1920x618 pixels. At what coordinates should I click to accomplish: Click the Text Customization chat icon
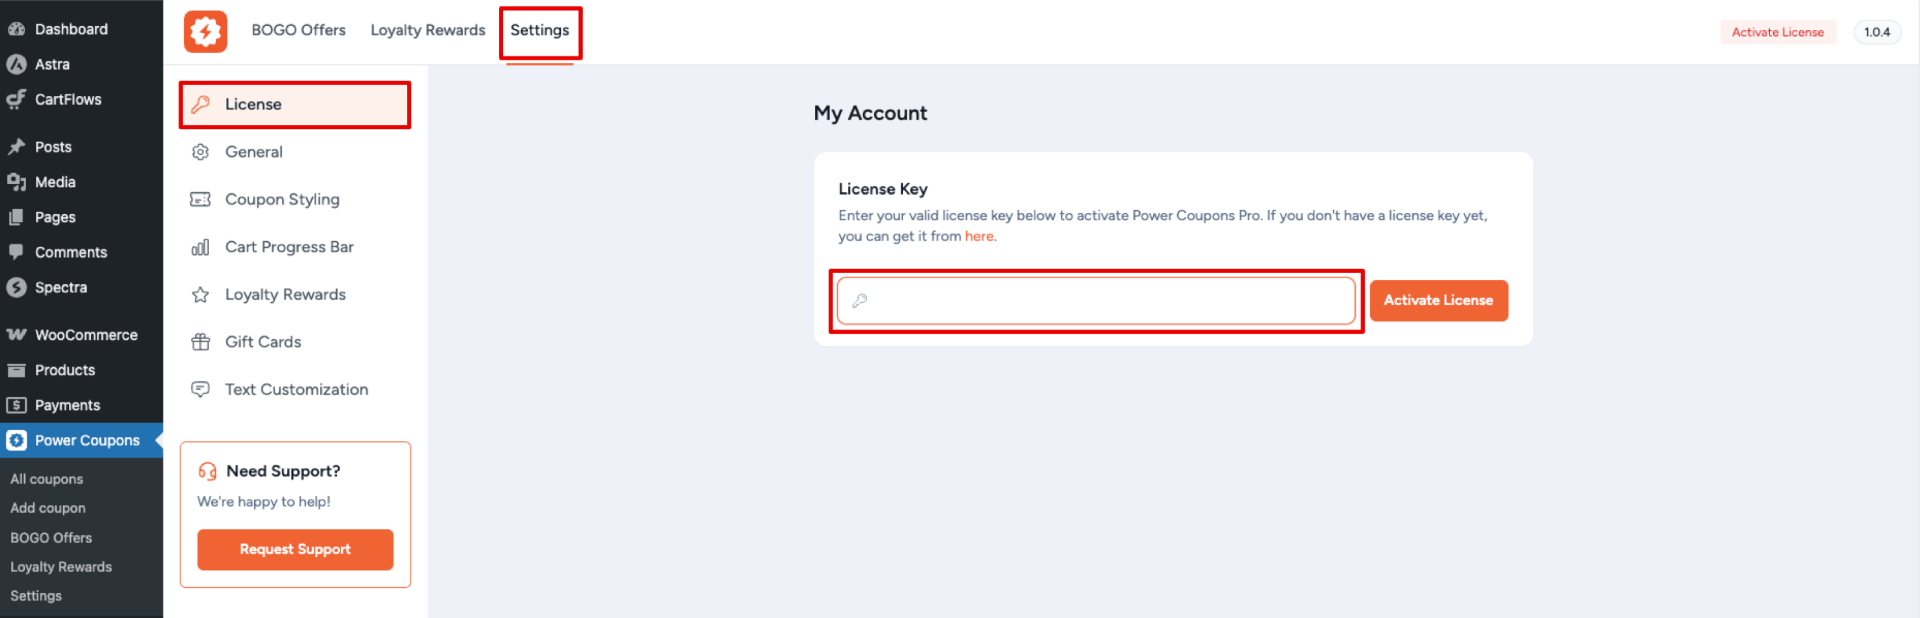200,389
